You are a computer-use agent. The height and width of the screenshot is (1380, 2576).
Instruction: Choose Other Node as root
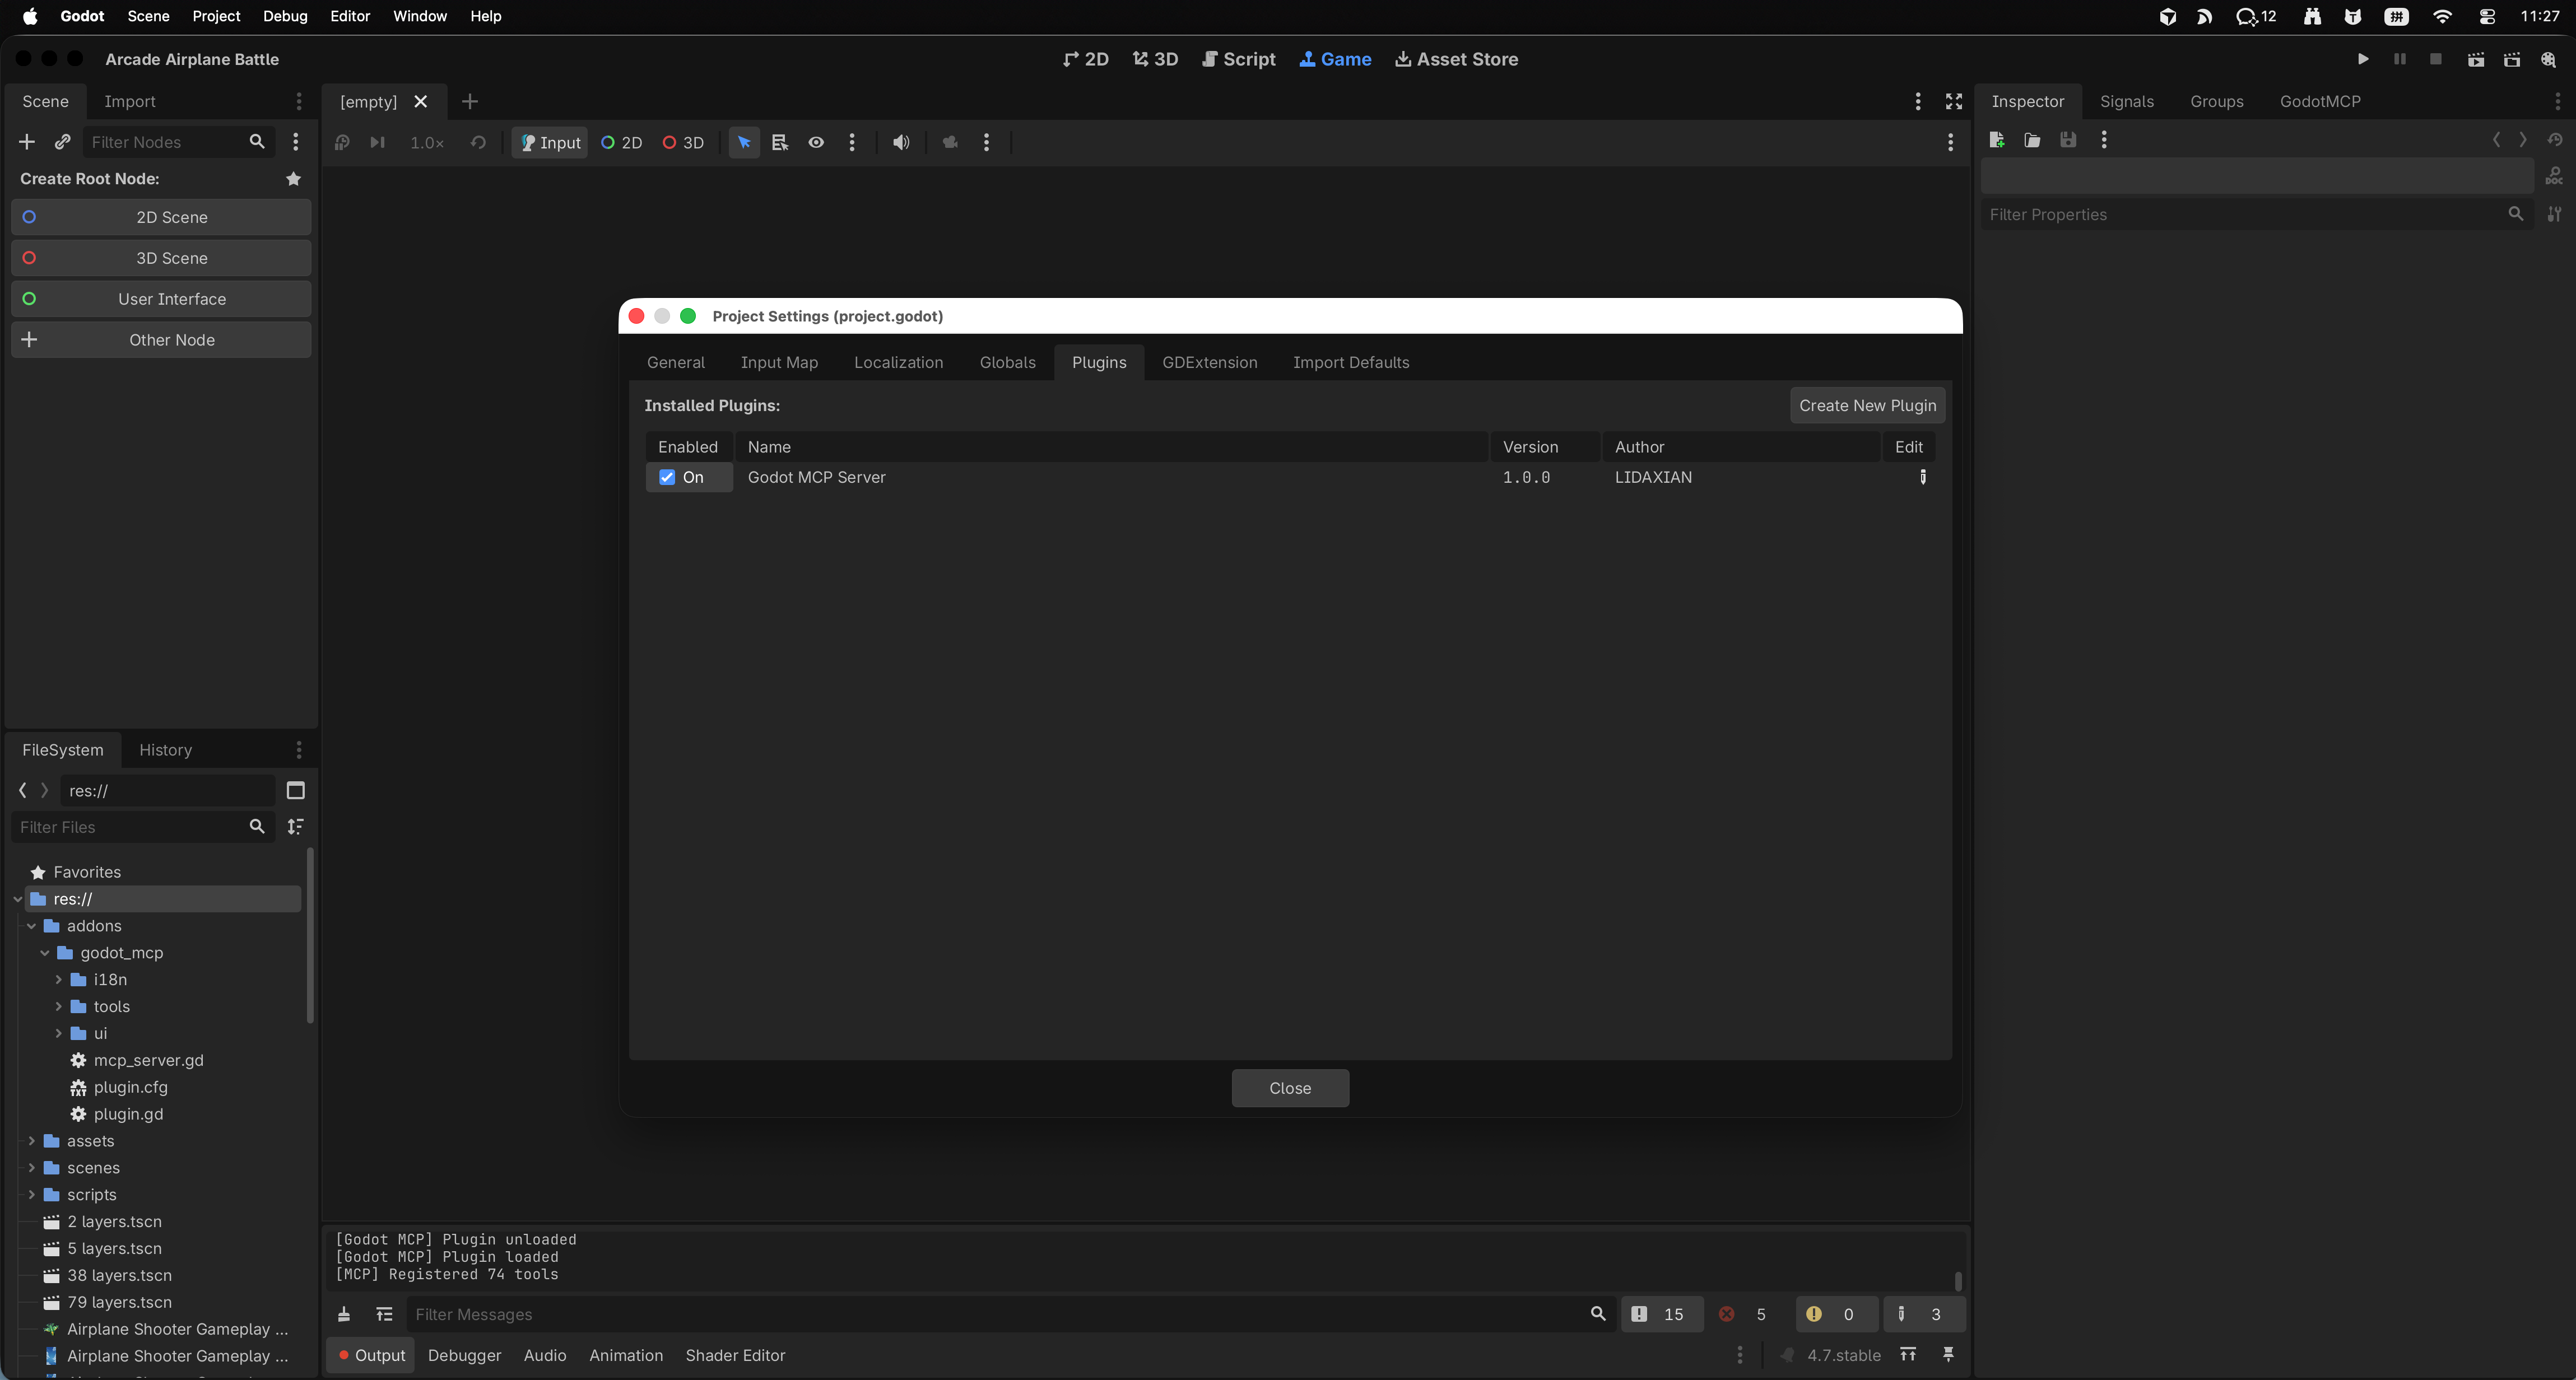point(161,340)
